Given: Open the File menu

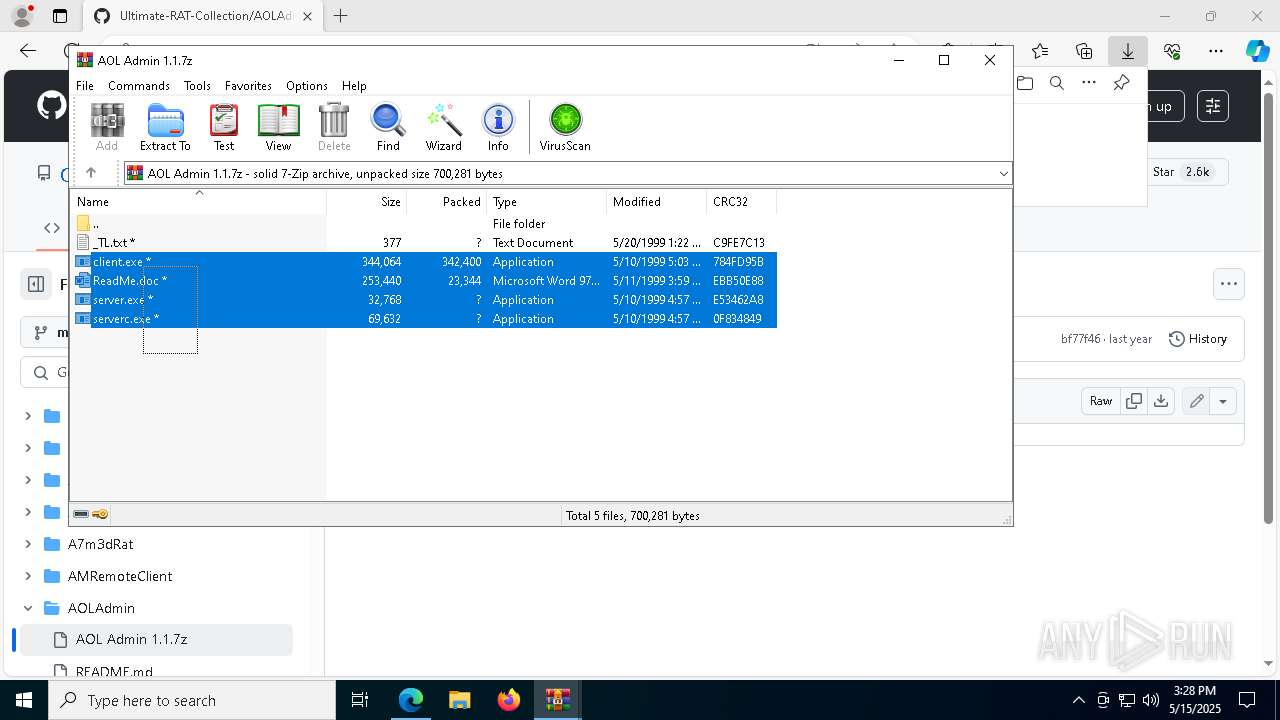Looking at the screenshot, I should click(x=85, y=86).
